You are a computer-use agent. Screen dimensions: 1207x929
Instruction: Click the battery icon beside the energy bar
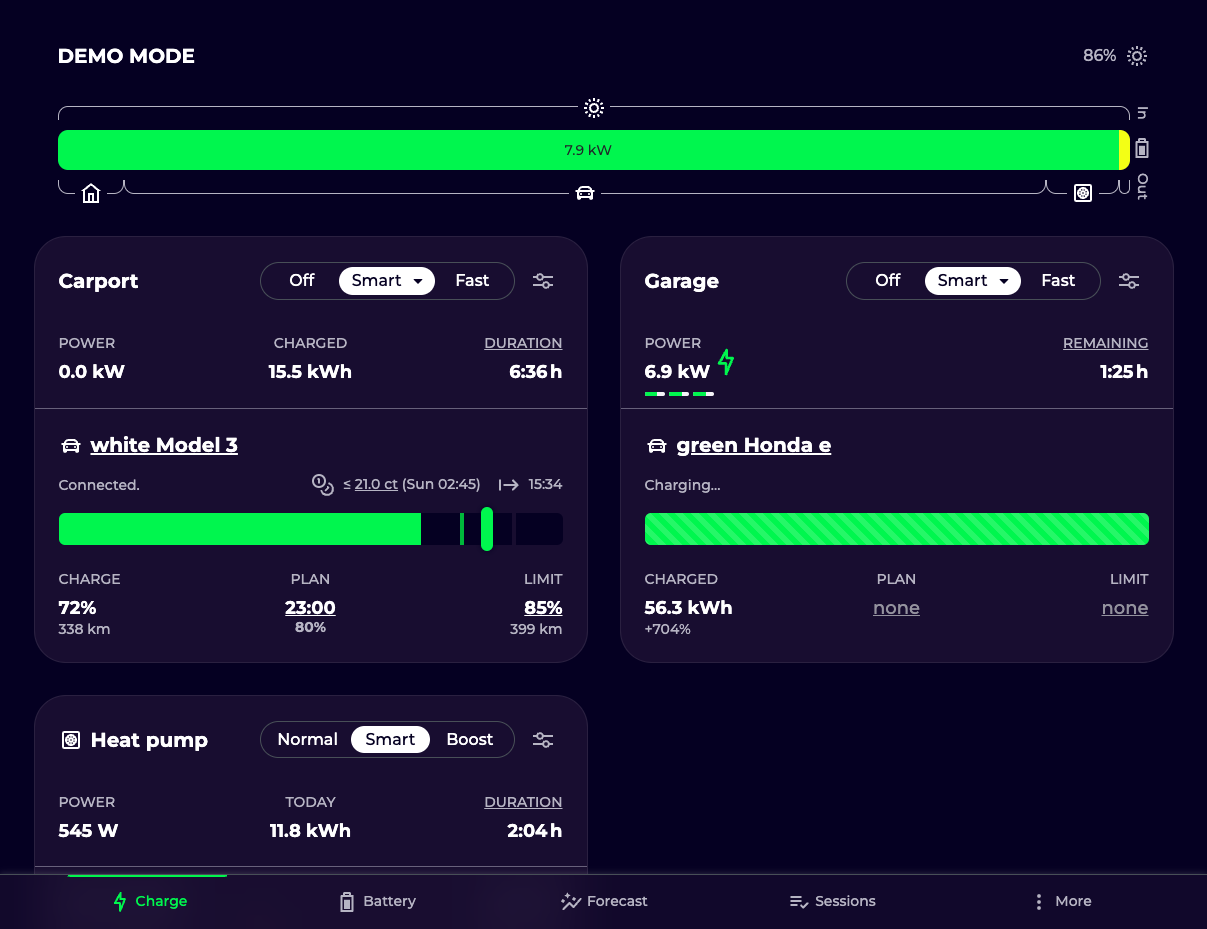[1142, 149]
